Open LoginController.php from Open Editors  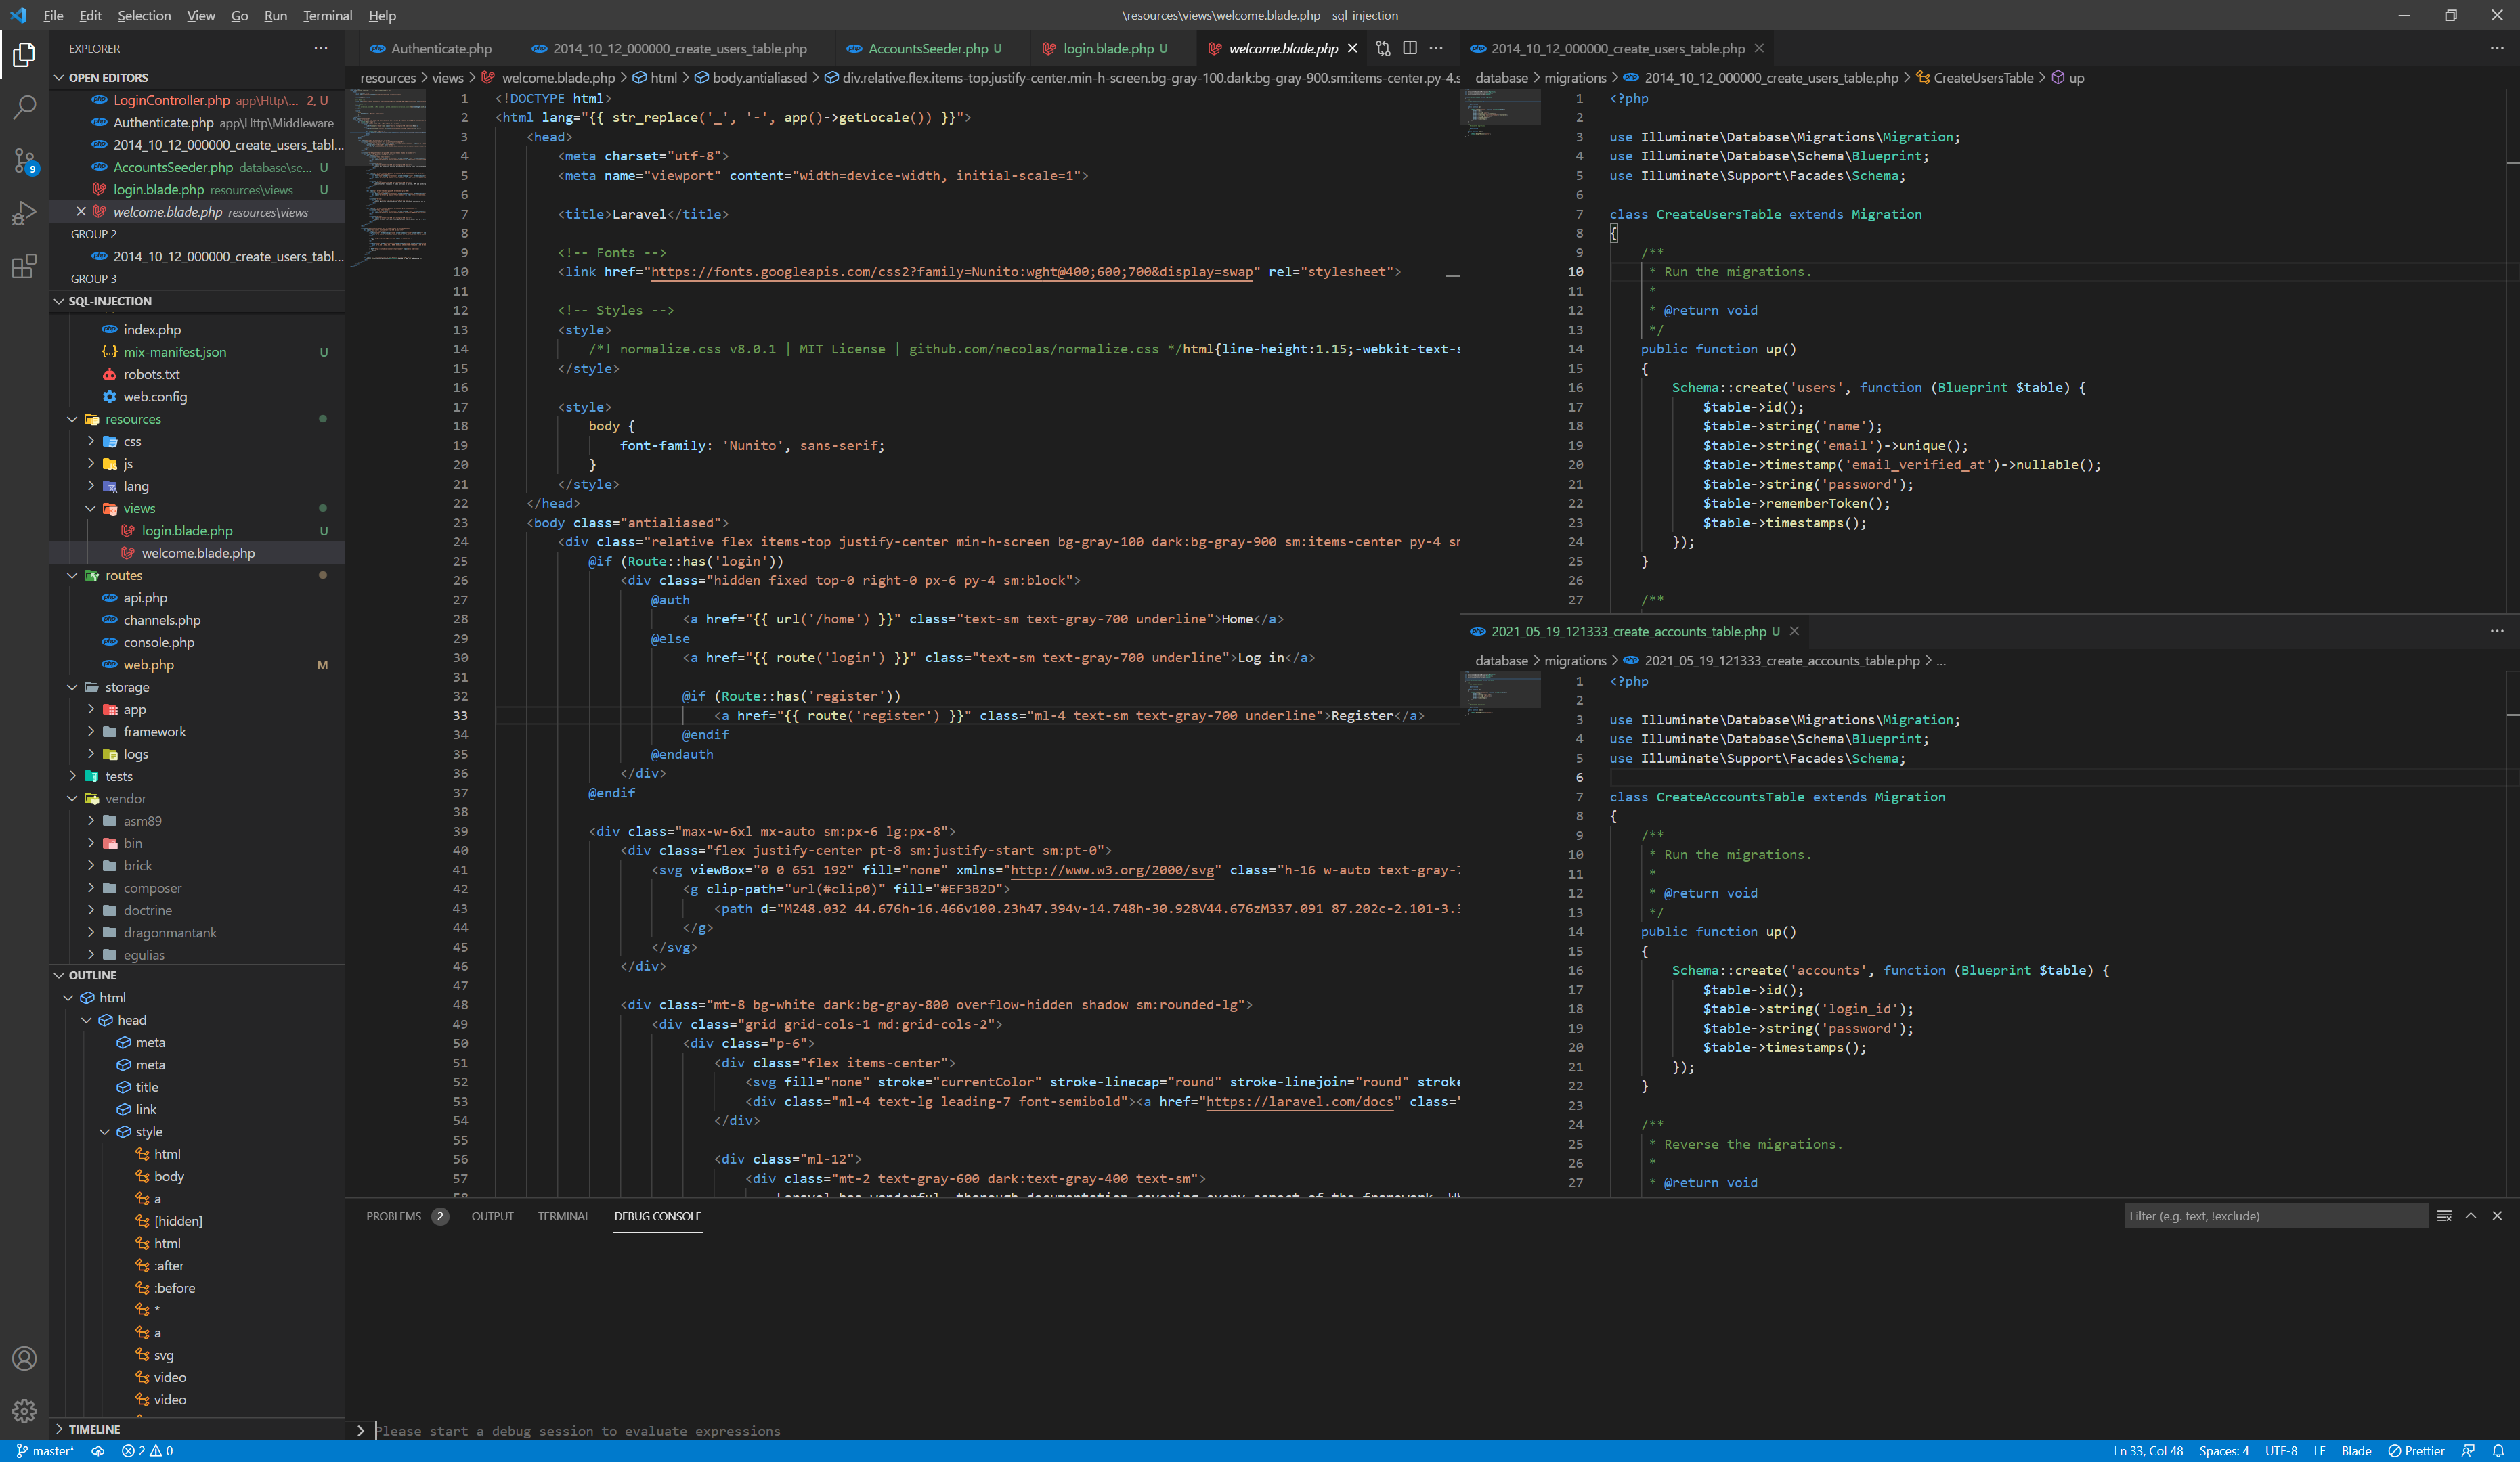click(171, 100)
